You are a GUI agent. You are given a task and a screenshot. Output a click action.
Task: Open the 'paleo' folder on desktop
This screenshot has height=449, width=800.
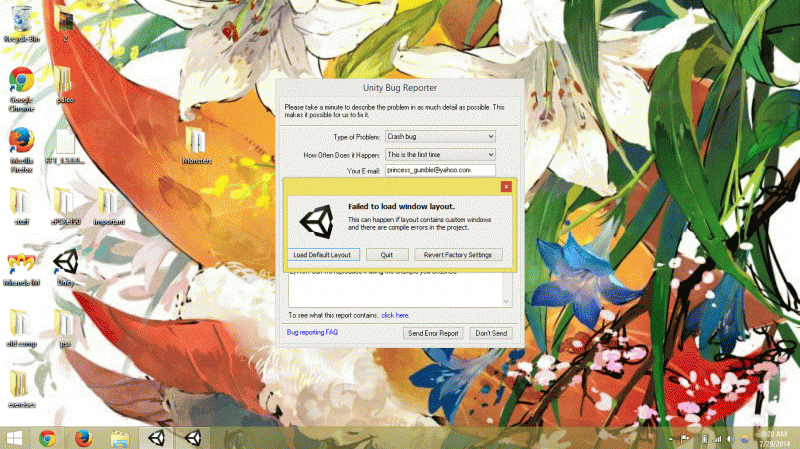tap(65, 84)
